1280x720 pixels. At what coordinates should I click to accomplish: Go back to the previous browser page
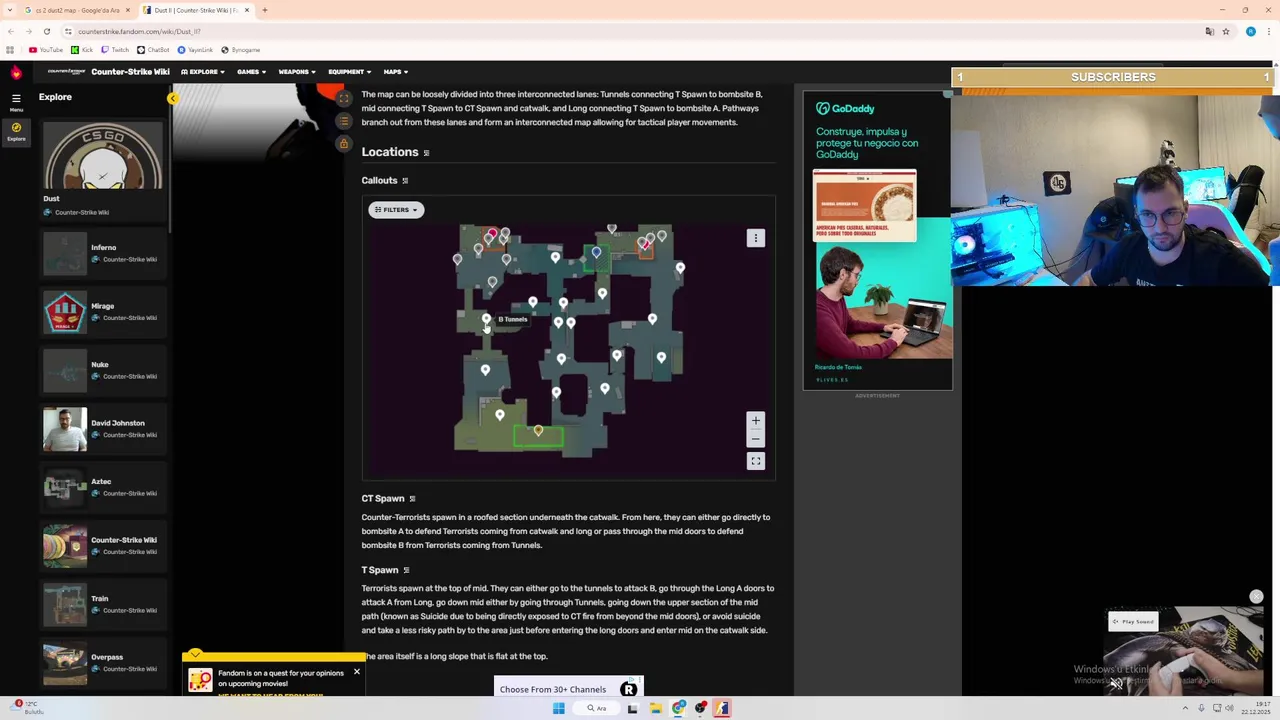pyautogui.click(x=11, y=31)
